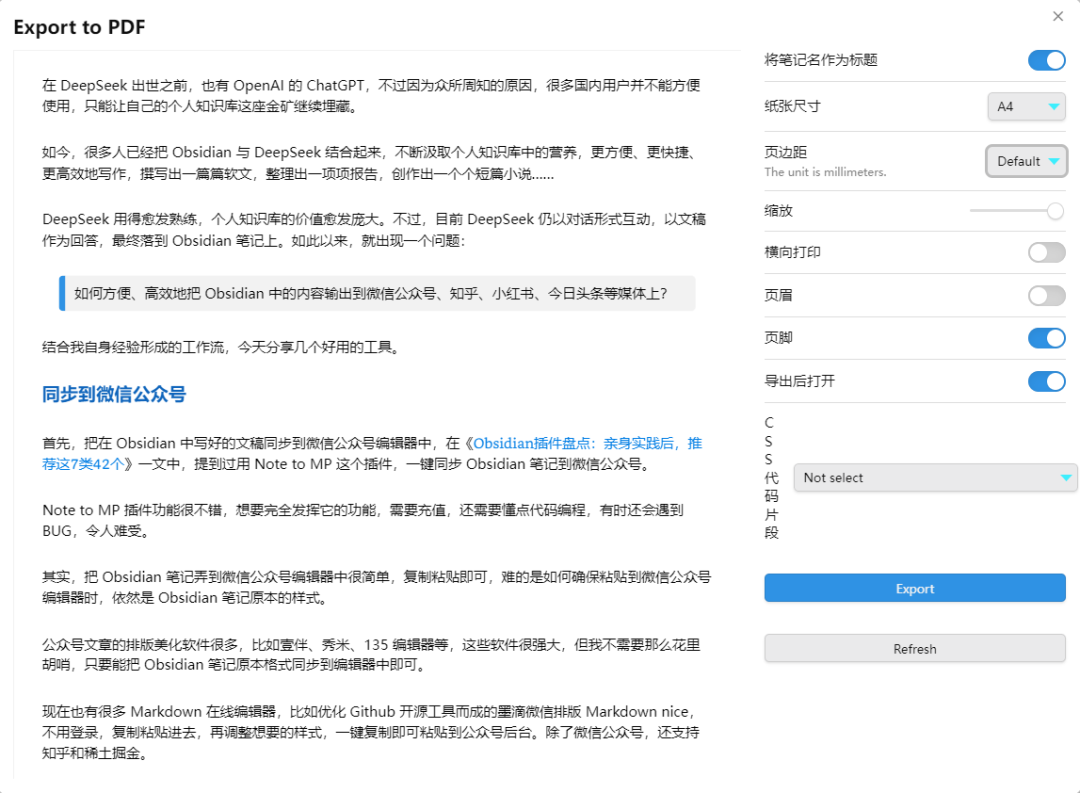1080x793 pixels.
Task: Open the 页边距 Default dropdown
Action: pos(1026,161)
